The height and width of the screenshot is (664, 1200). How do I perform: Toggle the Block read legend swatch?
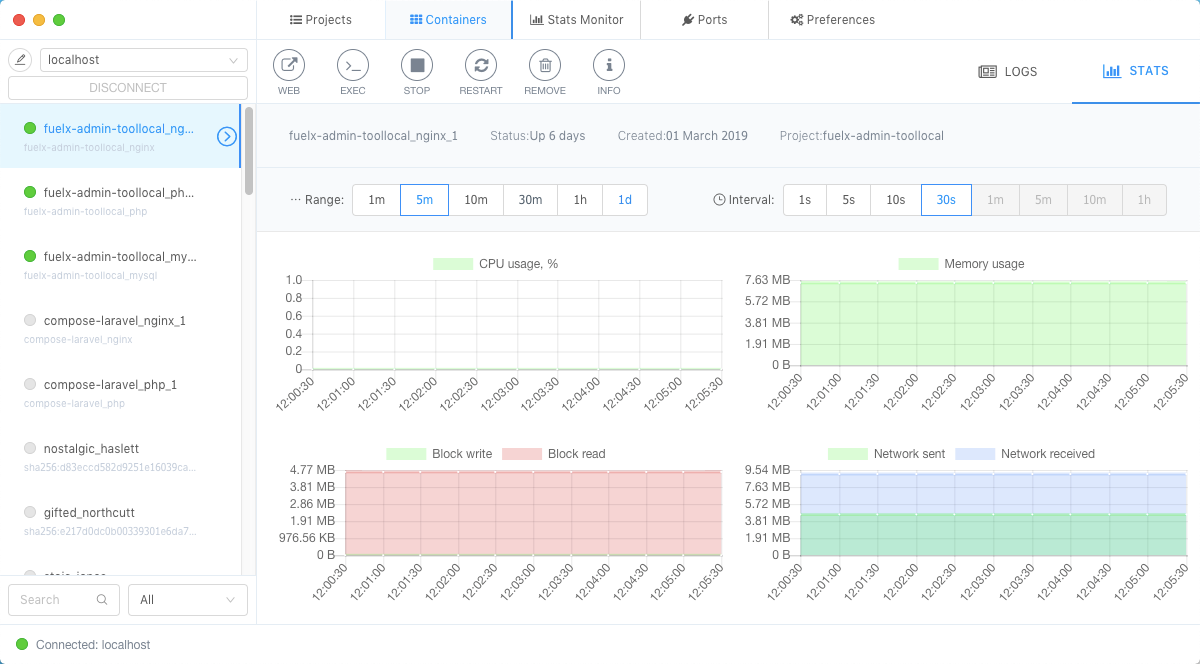coord(520,454)
